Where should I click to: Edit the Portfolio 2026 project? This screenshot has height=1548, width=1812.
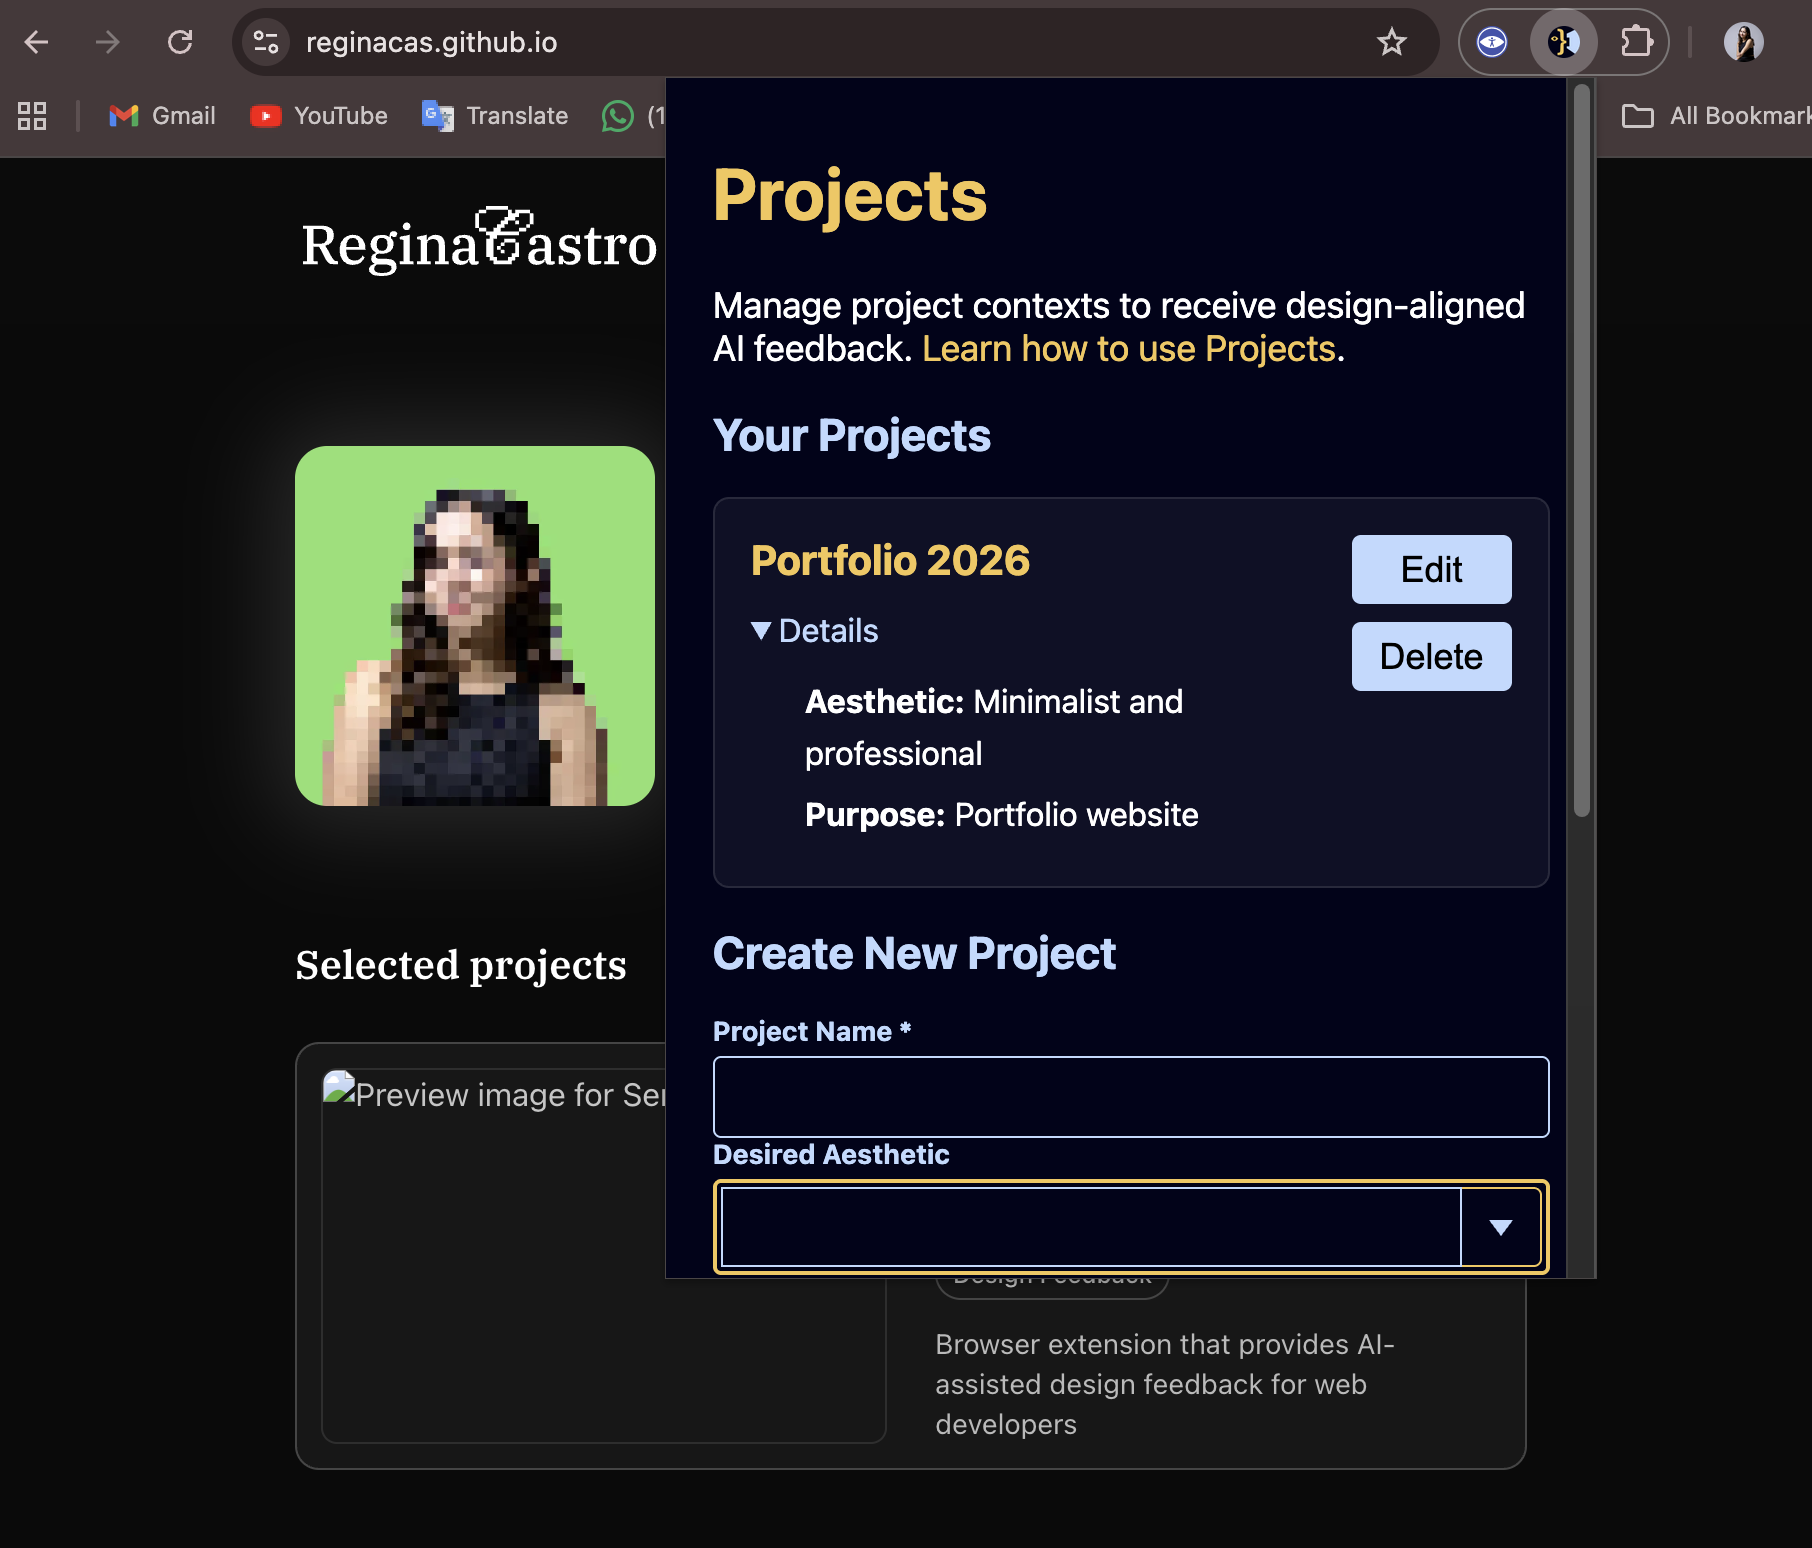(x=1431, y=569)
